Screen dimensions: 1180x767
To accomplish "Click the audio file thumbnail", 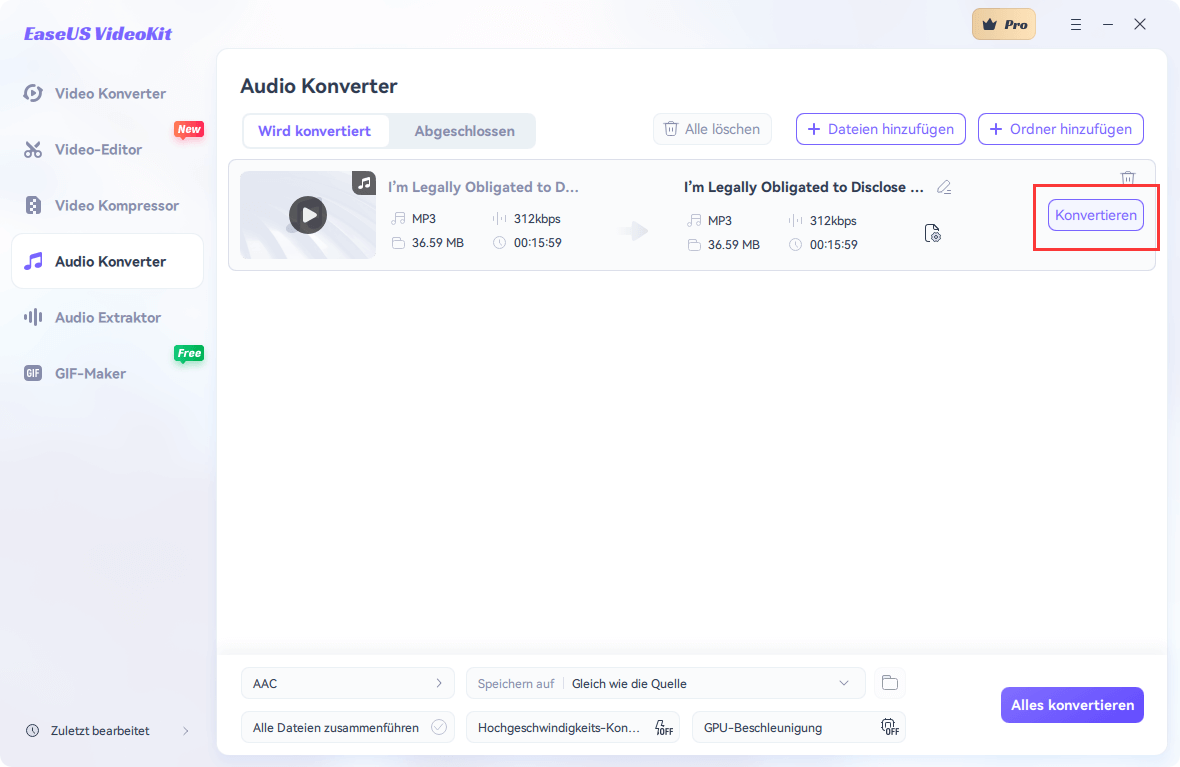I will 308,215.
